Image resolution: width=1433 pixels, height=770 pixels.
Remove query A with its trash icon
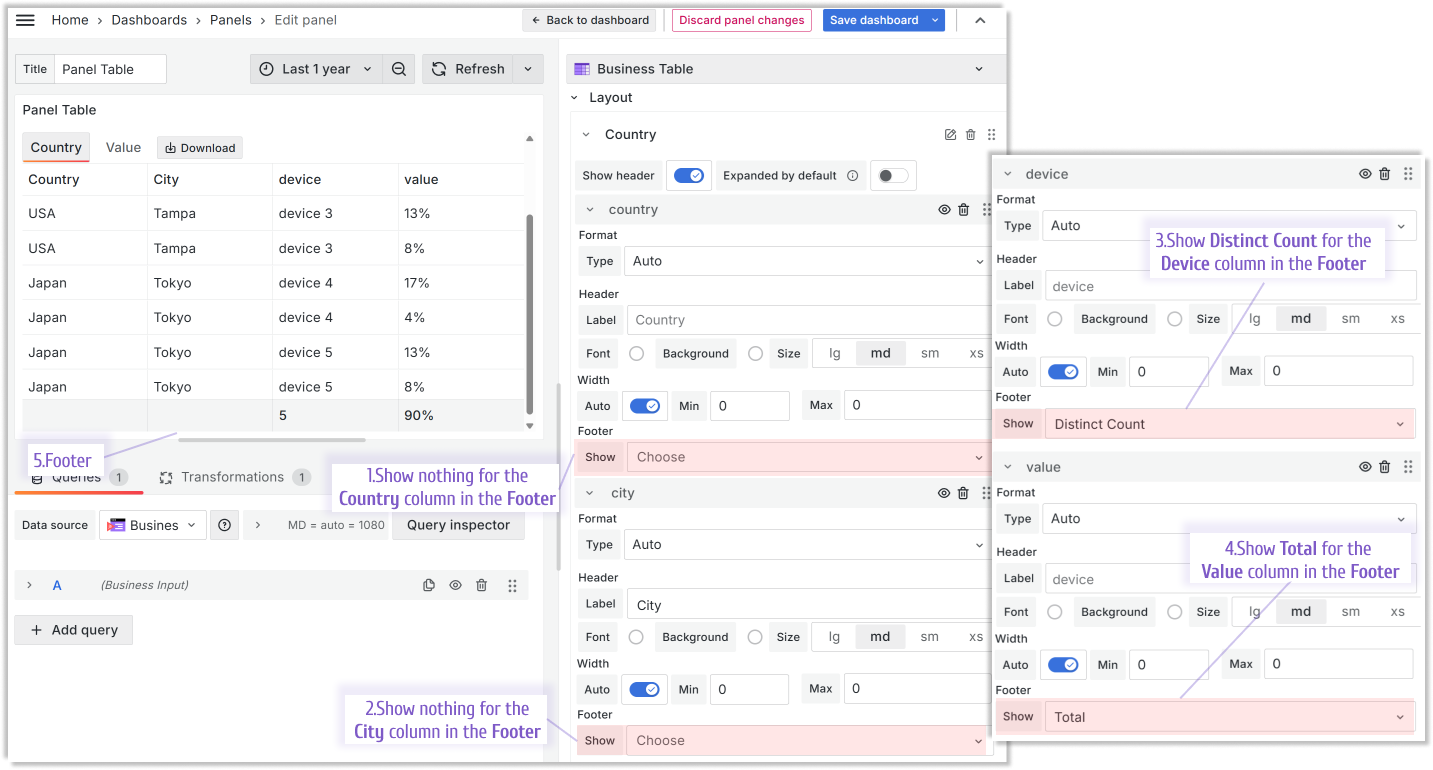click(481, 584)
